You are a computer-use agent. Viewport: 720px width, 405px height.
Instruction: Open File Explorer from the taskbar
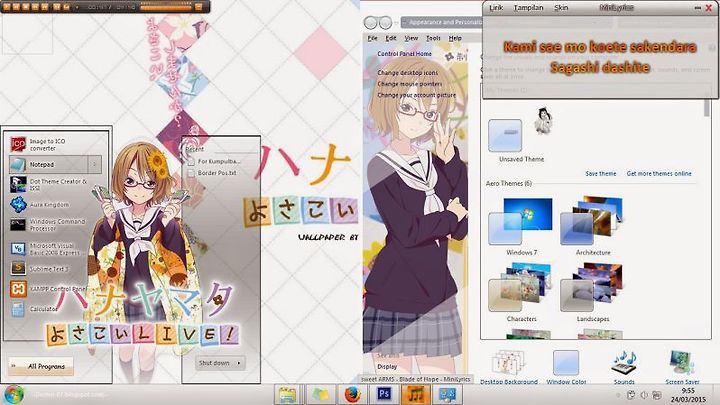click(x=287, y=394)
